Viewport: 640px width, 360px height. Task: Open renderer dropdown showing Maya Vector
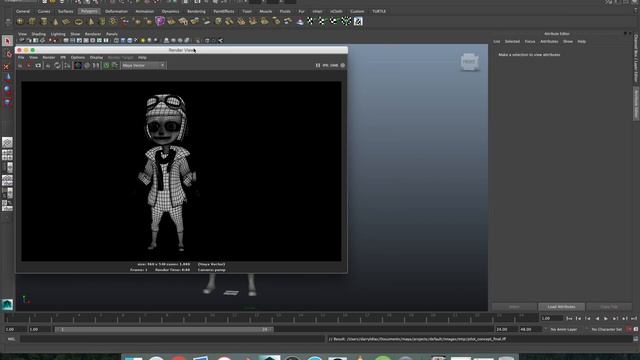pos(143,65)
